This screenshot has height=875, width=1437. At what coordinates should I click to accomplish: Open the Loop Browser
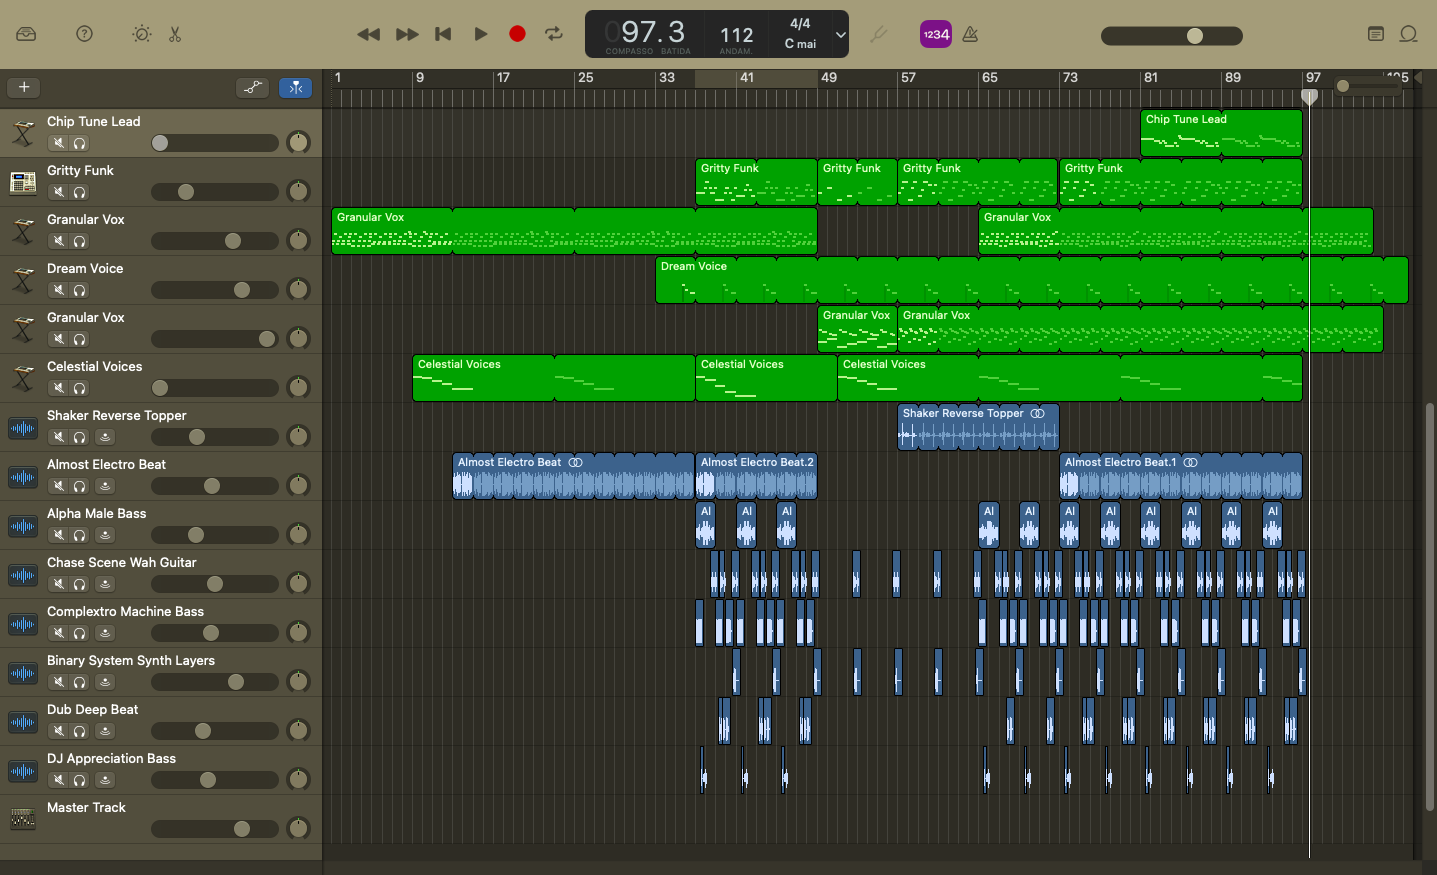(1408, 34)
